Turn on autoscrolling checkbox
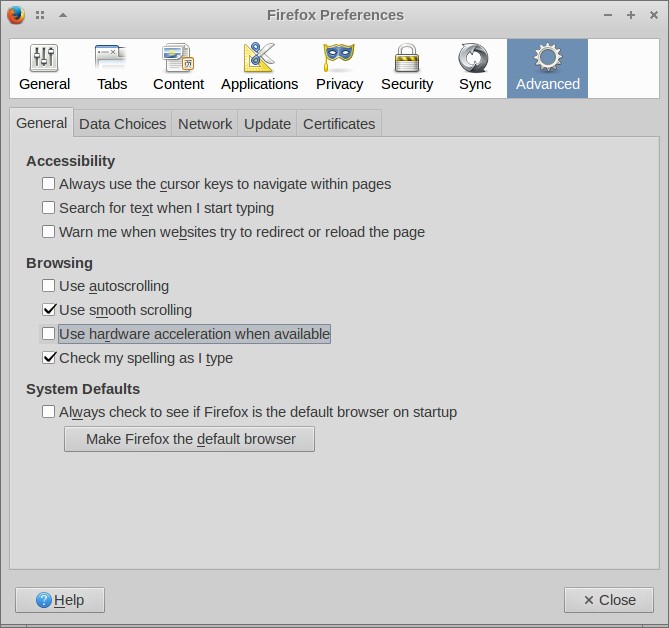The image size is (669, 628). tap(49, 286)
